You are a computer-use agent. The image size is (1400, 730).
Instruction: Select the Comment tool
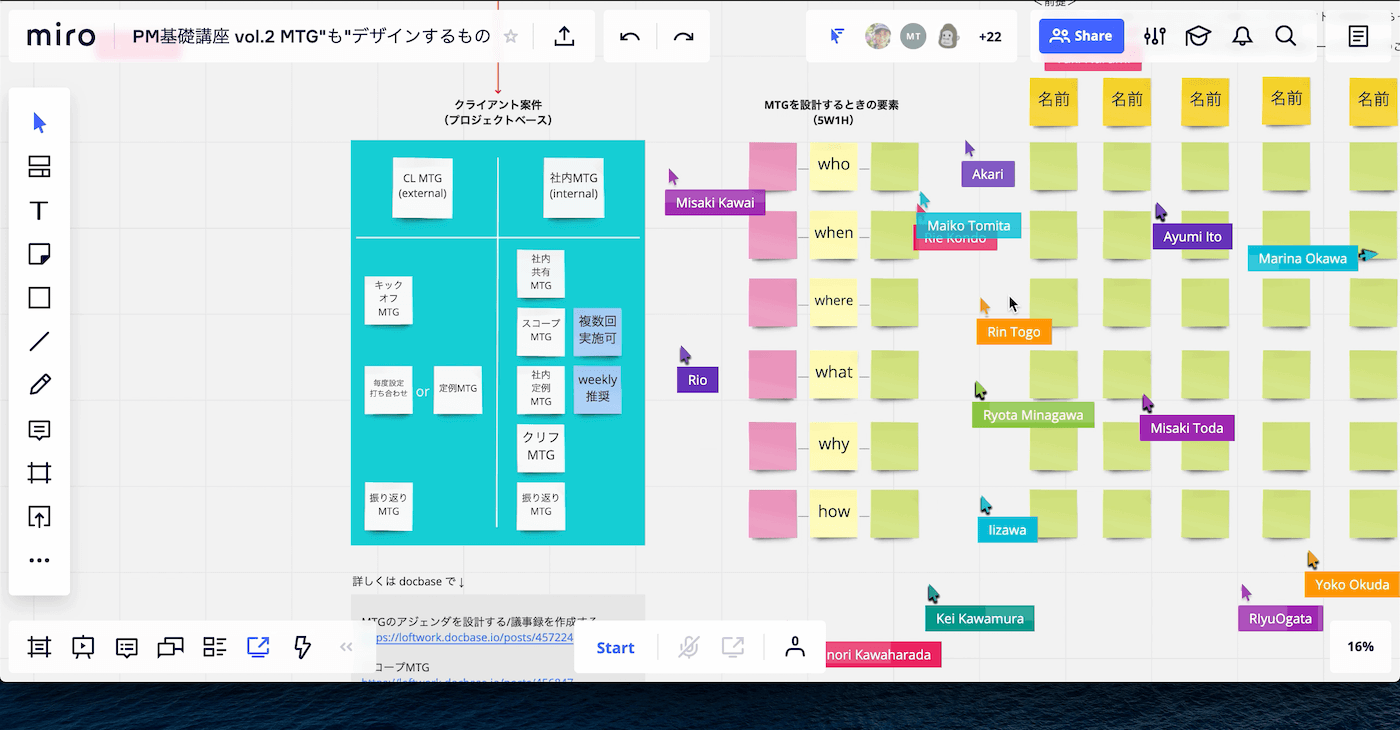[39, 430]
